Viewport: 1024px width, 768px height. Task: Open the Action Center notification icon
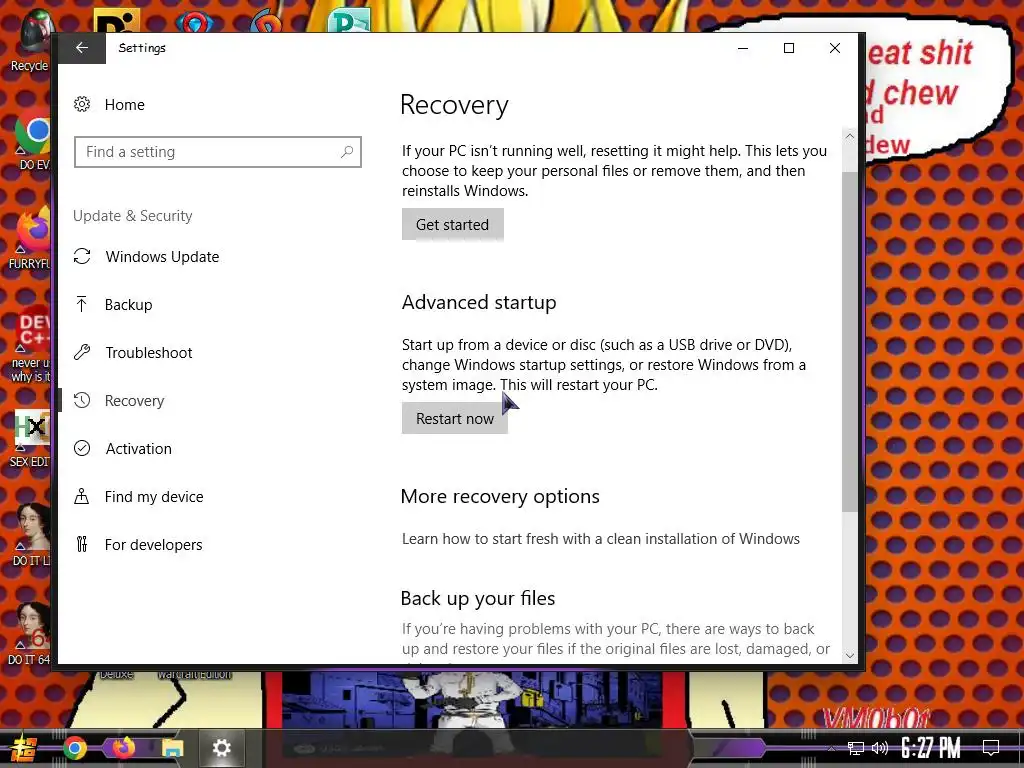click(x=991, y=748)
